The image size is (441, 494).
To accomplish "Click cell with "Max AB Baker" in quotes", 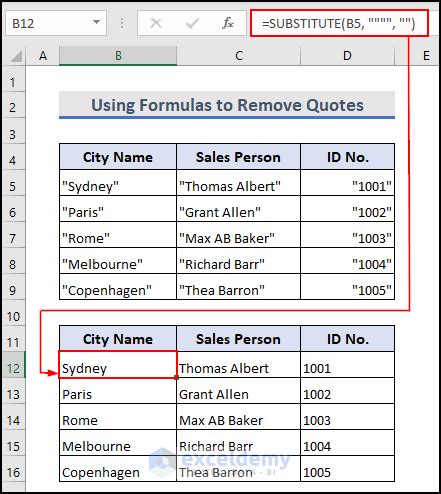I will [239, 235].
